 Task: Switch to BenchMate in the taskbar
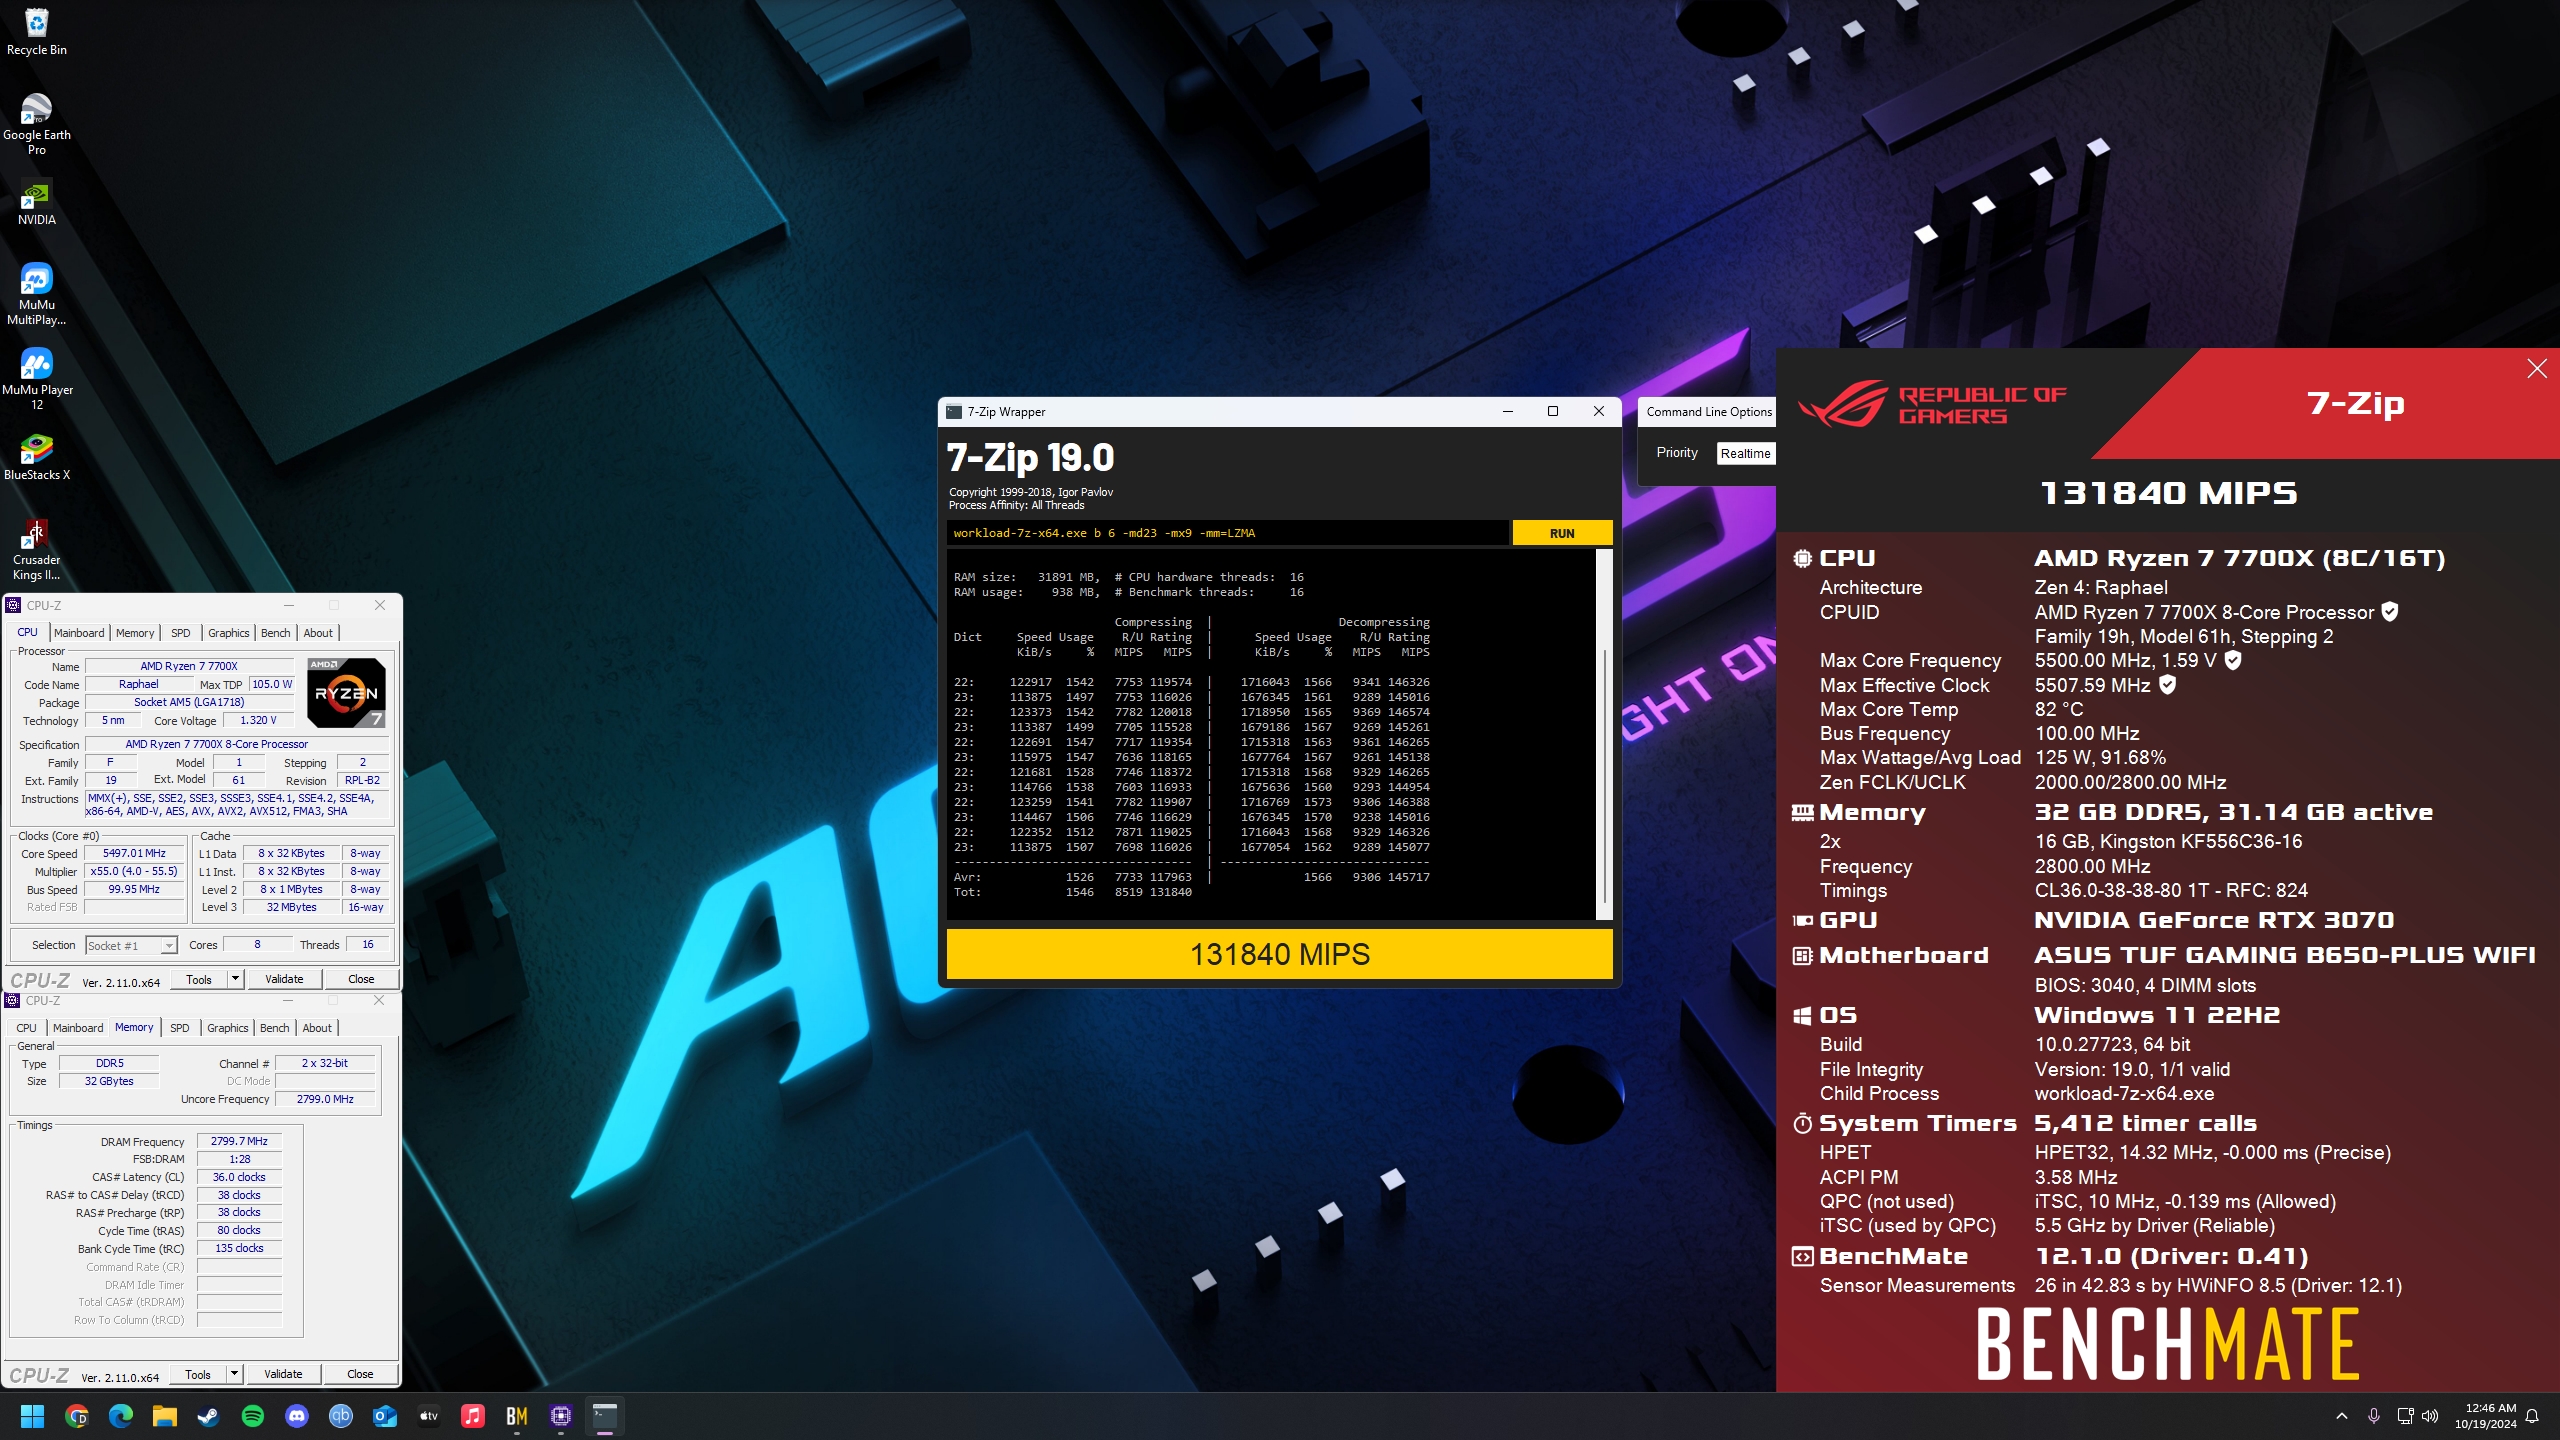coord(517,1416)
